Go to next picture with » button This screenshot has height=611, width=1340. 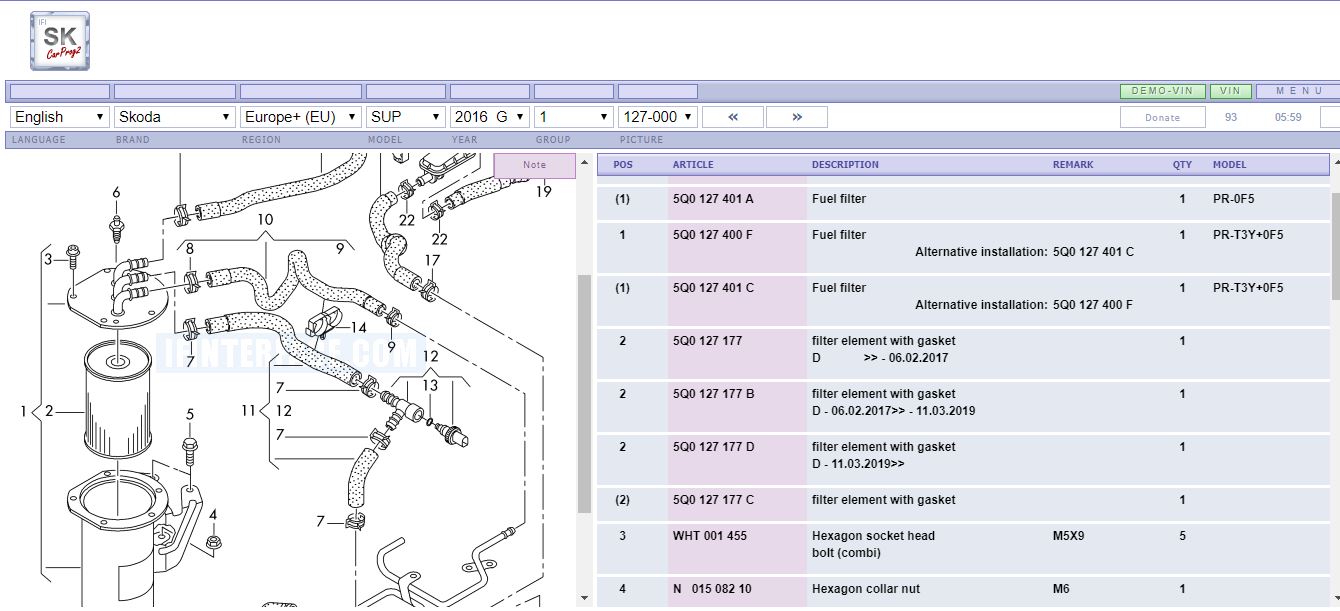[x=797, y=117]
